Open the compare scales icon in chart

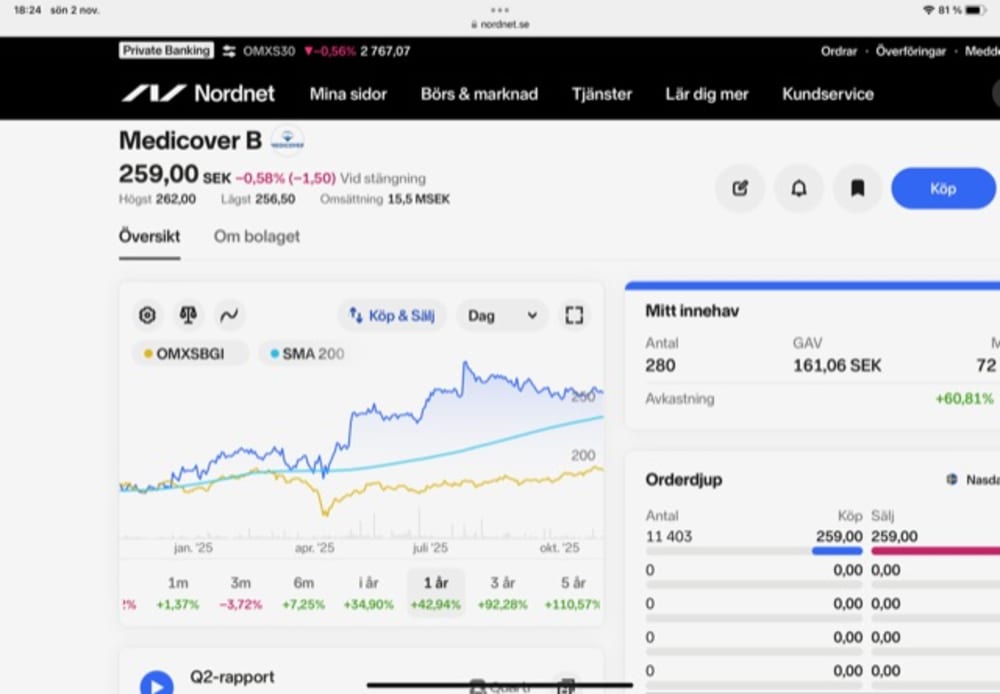(188, 315)
